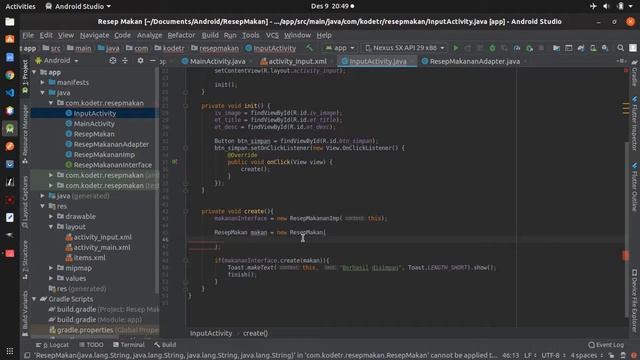
Task: Expand the mipmap folder
Action: coord(51,268)
